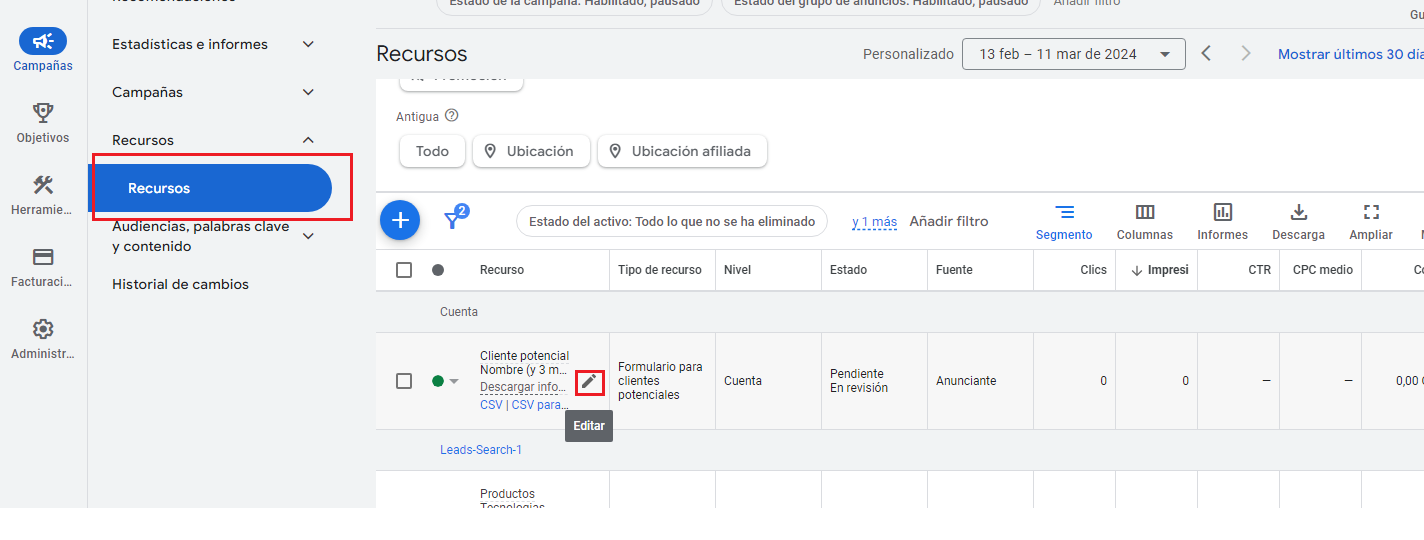Expand Estadísticas e informes section

[x=308, y=44]
